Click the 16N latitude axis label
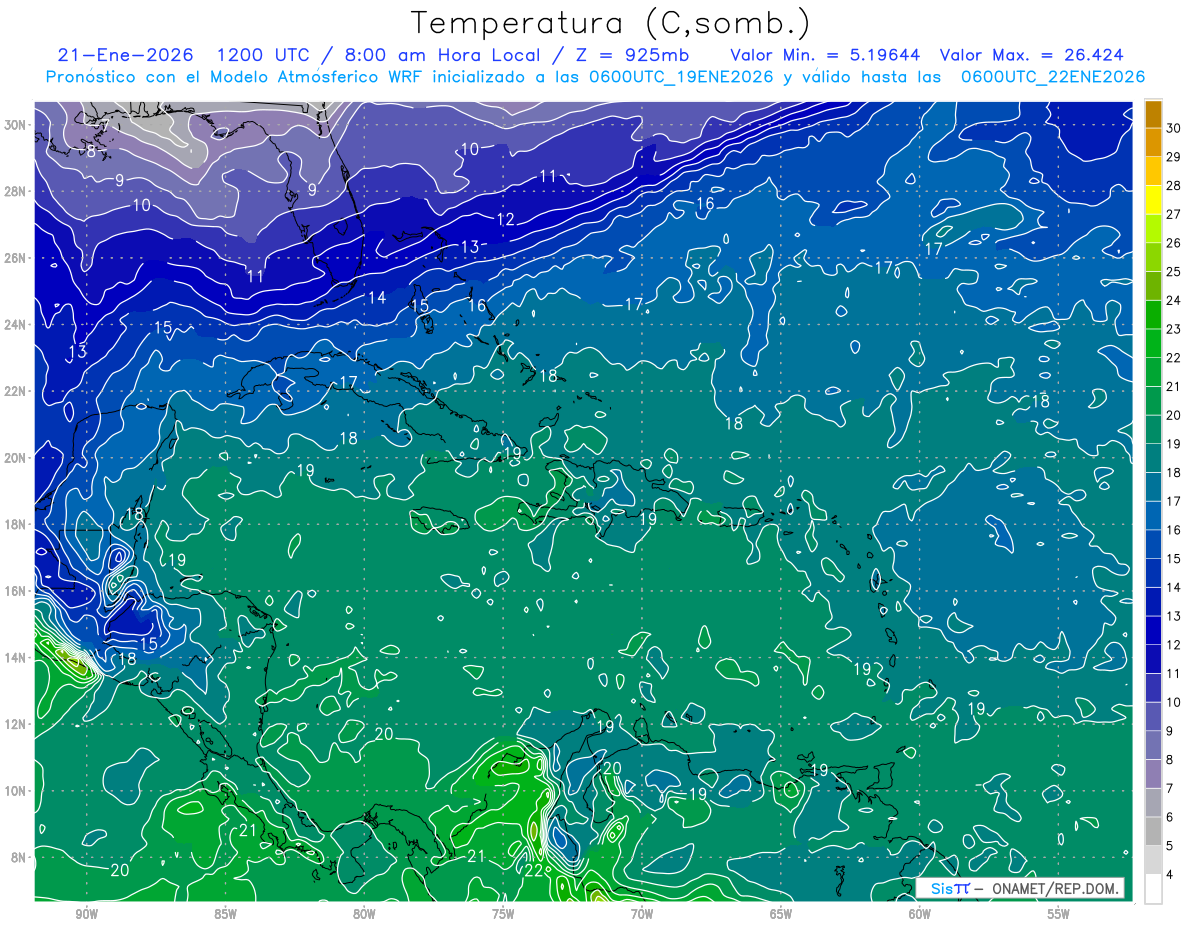Viewport: 1200px width, 927px height. (17, 591)
